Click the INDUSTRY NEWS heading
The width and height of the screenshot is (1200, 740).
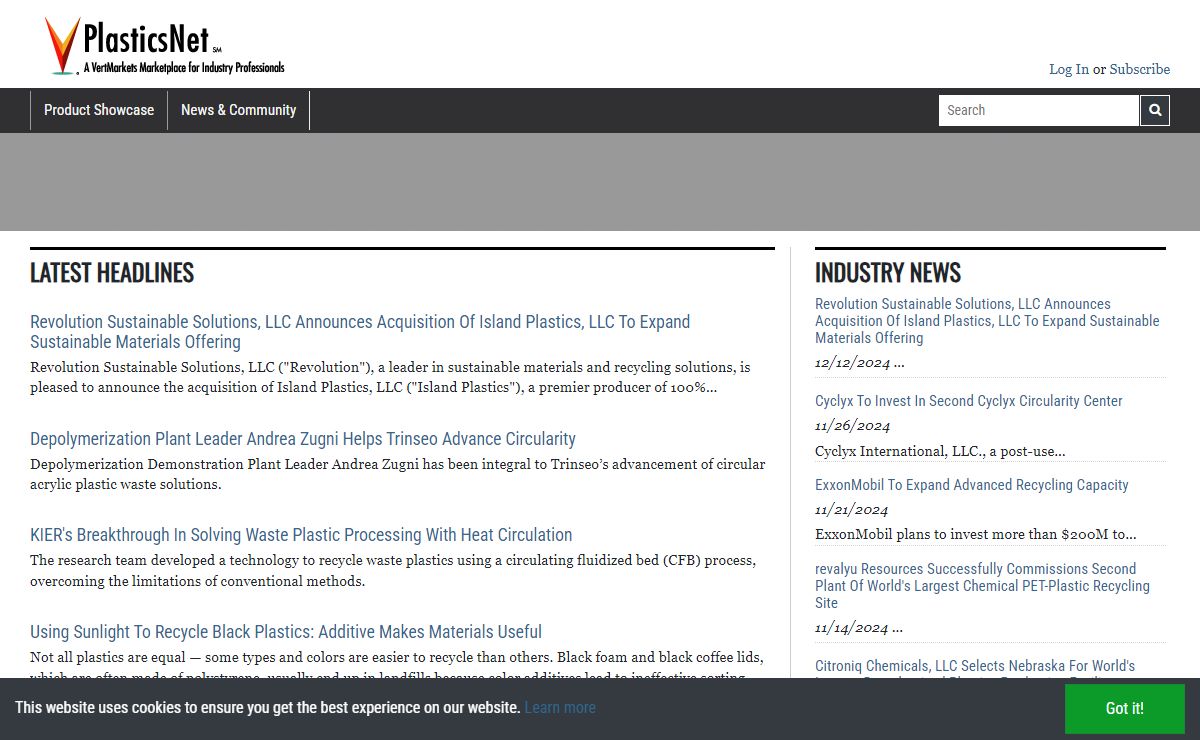(x=888, y=273)
